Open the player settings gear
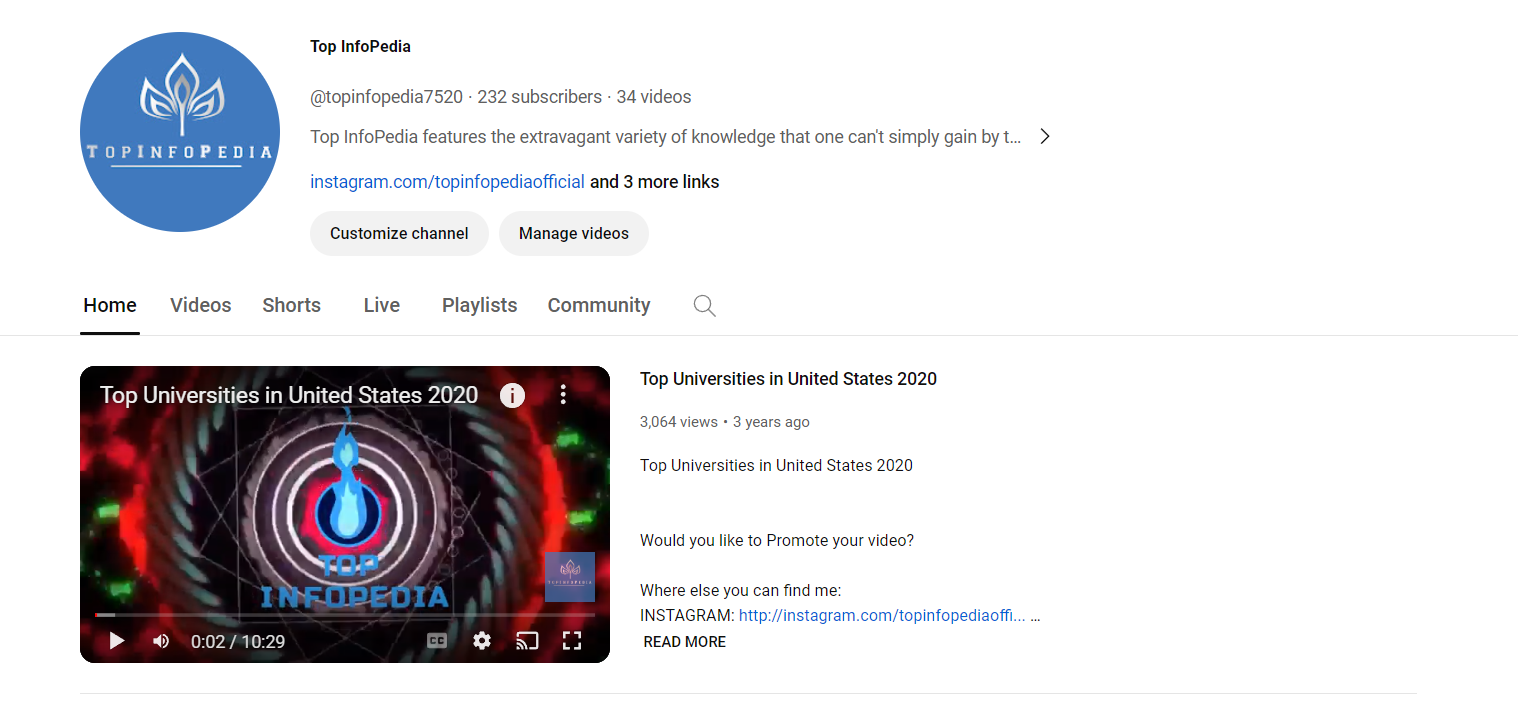The width and height of the screenshot is (1518, 710). (x=482, y=640)
